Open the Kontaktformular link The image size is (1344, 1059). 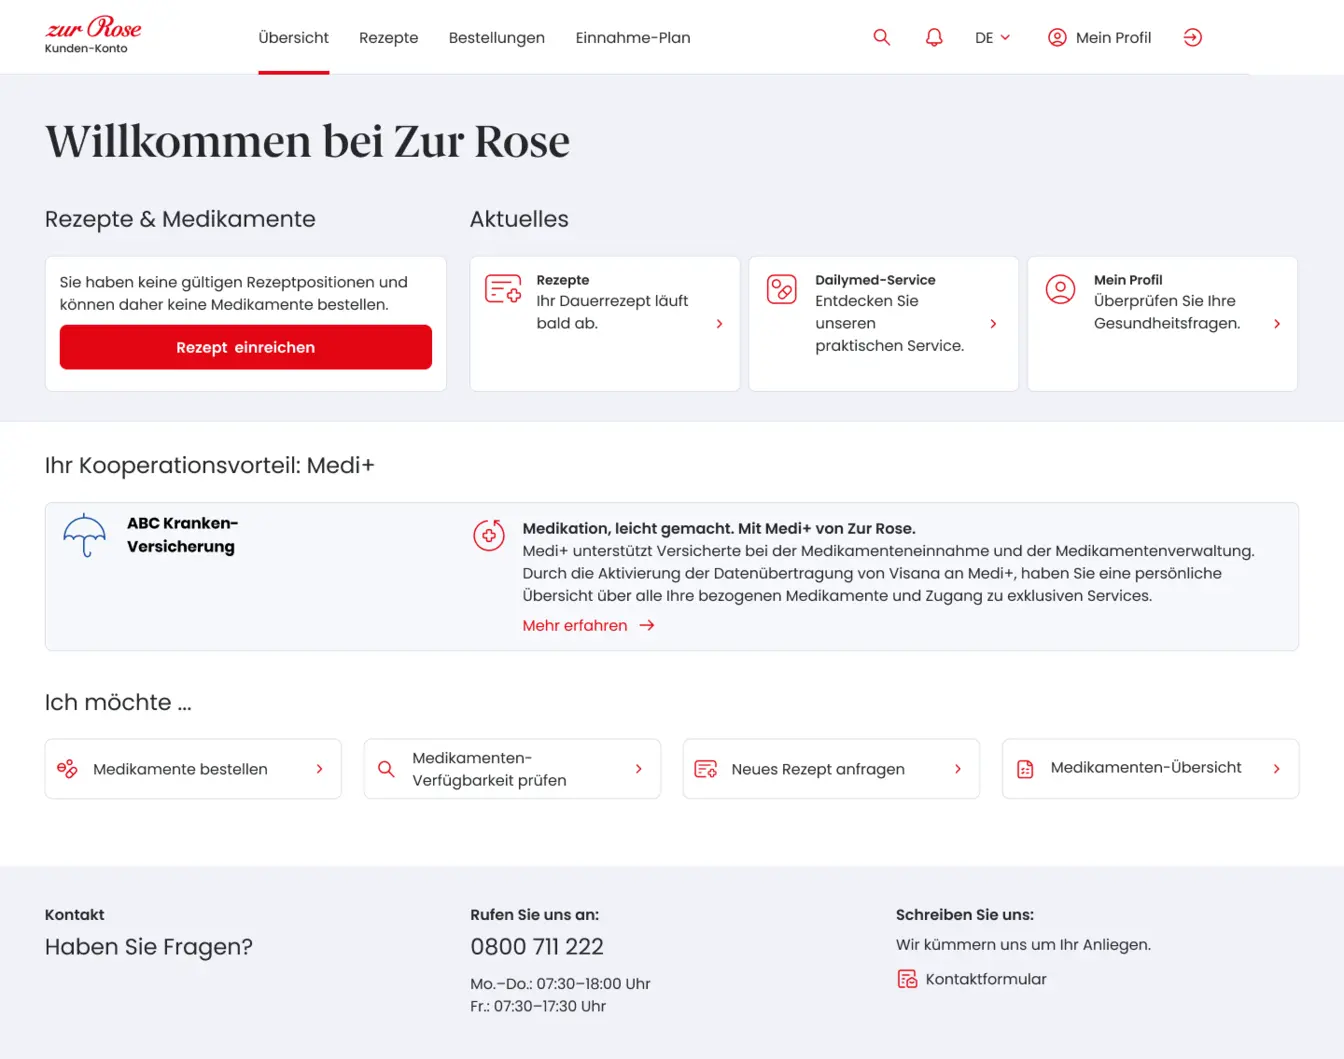click(x=972, y=979)
